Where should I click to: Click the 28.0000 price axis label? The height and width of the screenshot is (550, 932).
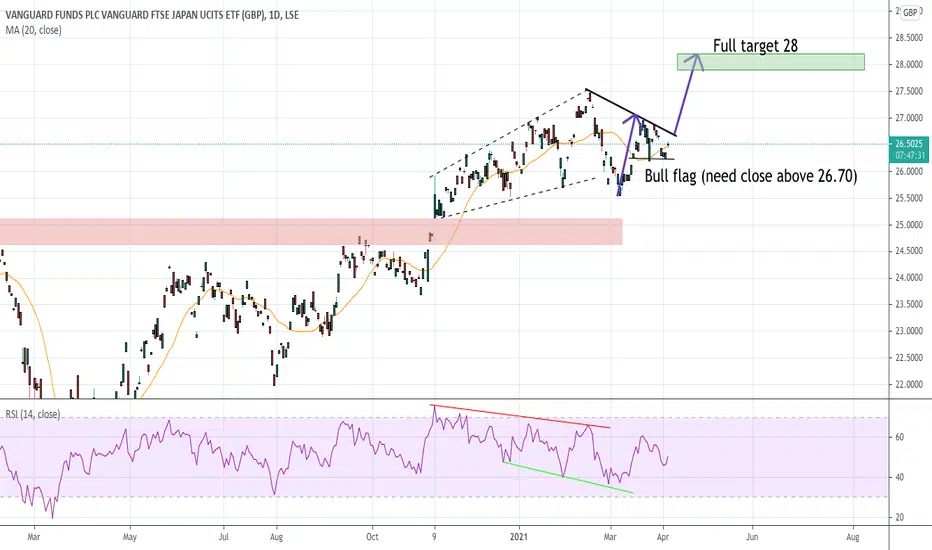point(909,64)
